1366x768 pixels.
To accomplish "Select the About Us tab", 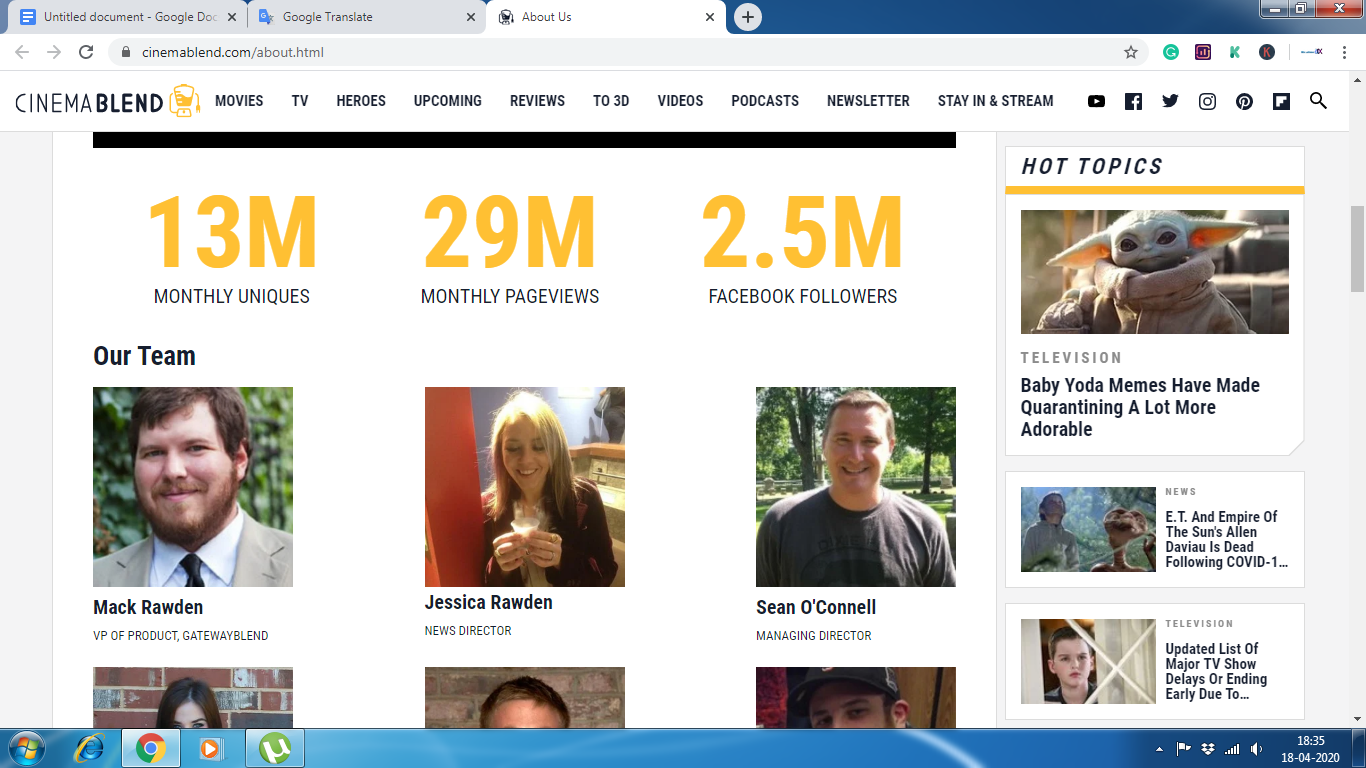I will coord(606,17).
